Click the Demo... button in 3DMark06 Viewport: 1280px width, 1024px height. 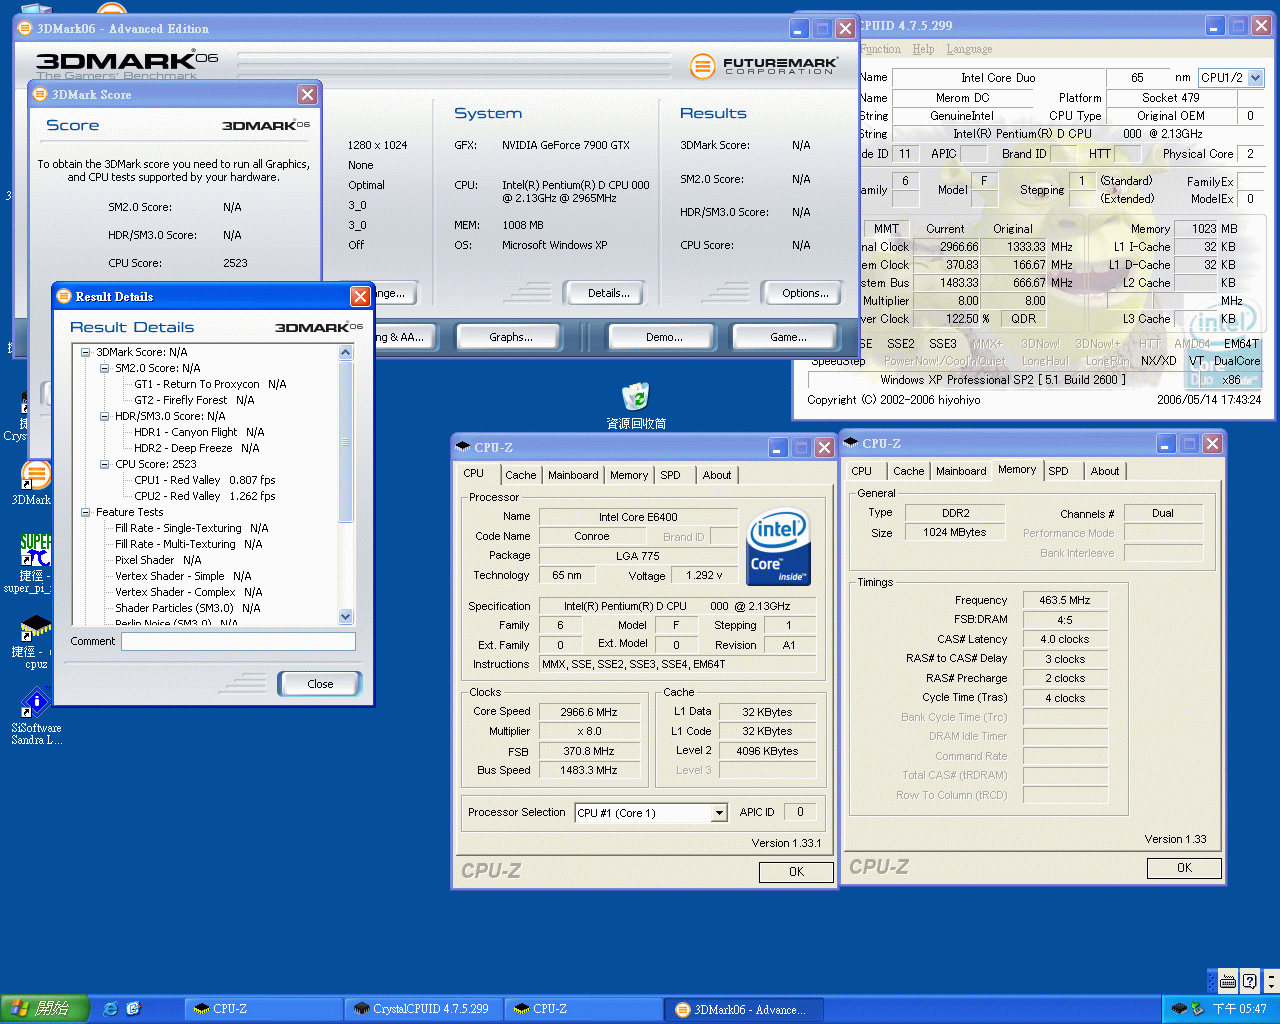pyautogui.click(x=664, y=337)
